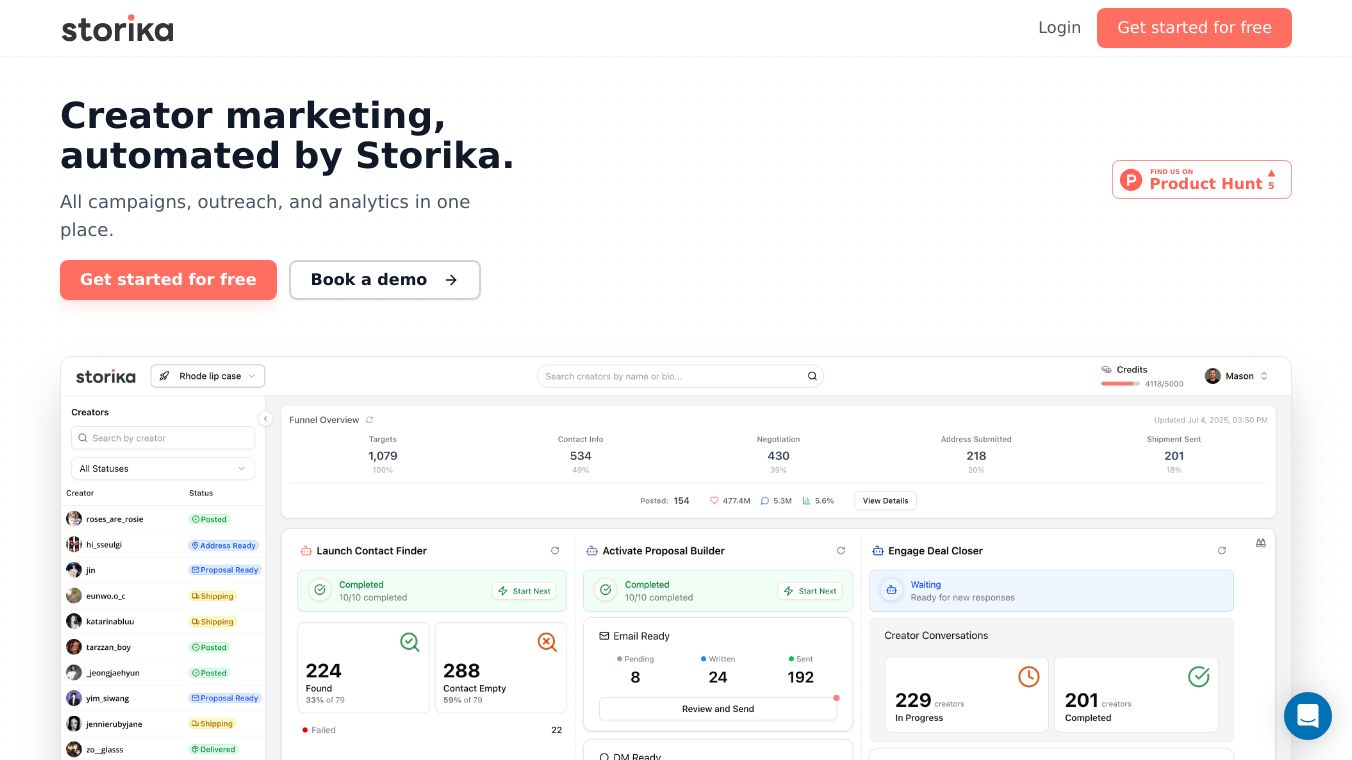
Task: Open the Mason account menu
Action: [x=1237, y=376]
